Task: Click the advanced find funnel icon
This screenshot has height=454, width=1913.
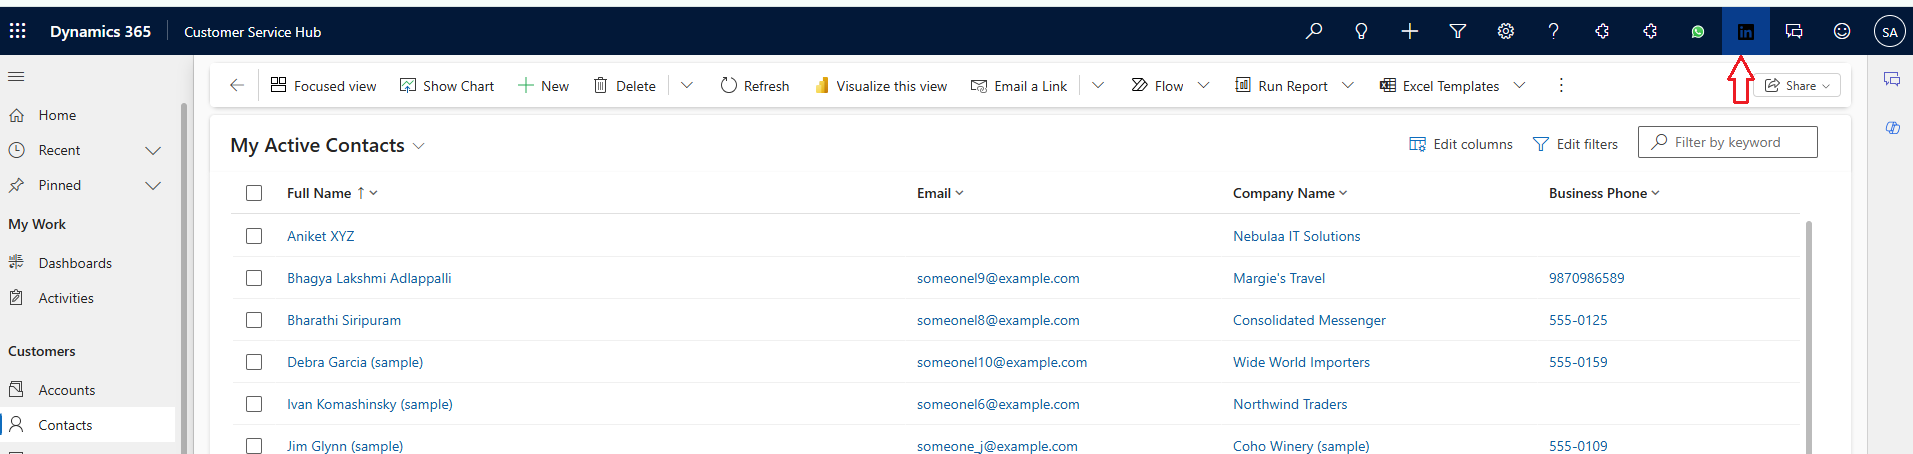Action: pos(1457,32)
